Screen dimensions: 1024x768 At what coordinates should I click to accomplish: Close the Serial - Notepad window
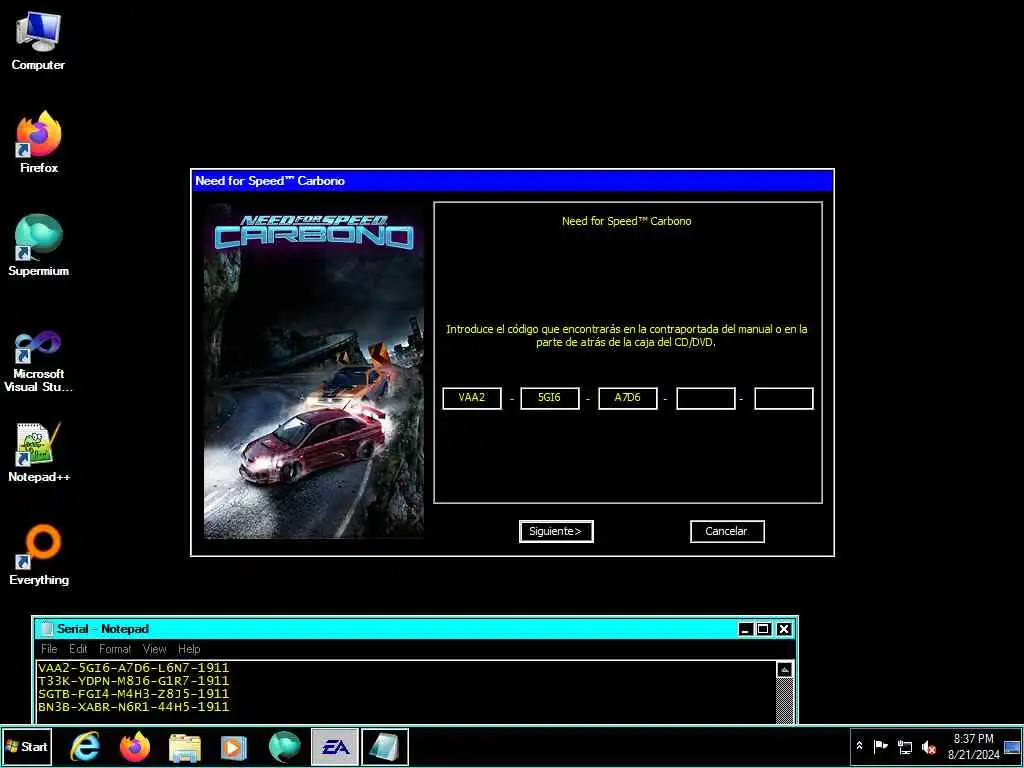(784, 629)
